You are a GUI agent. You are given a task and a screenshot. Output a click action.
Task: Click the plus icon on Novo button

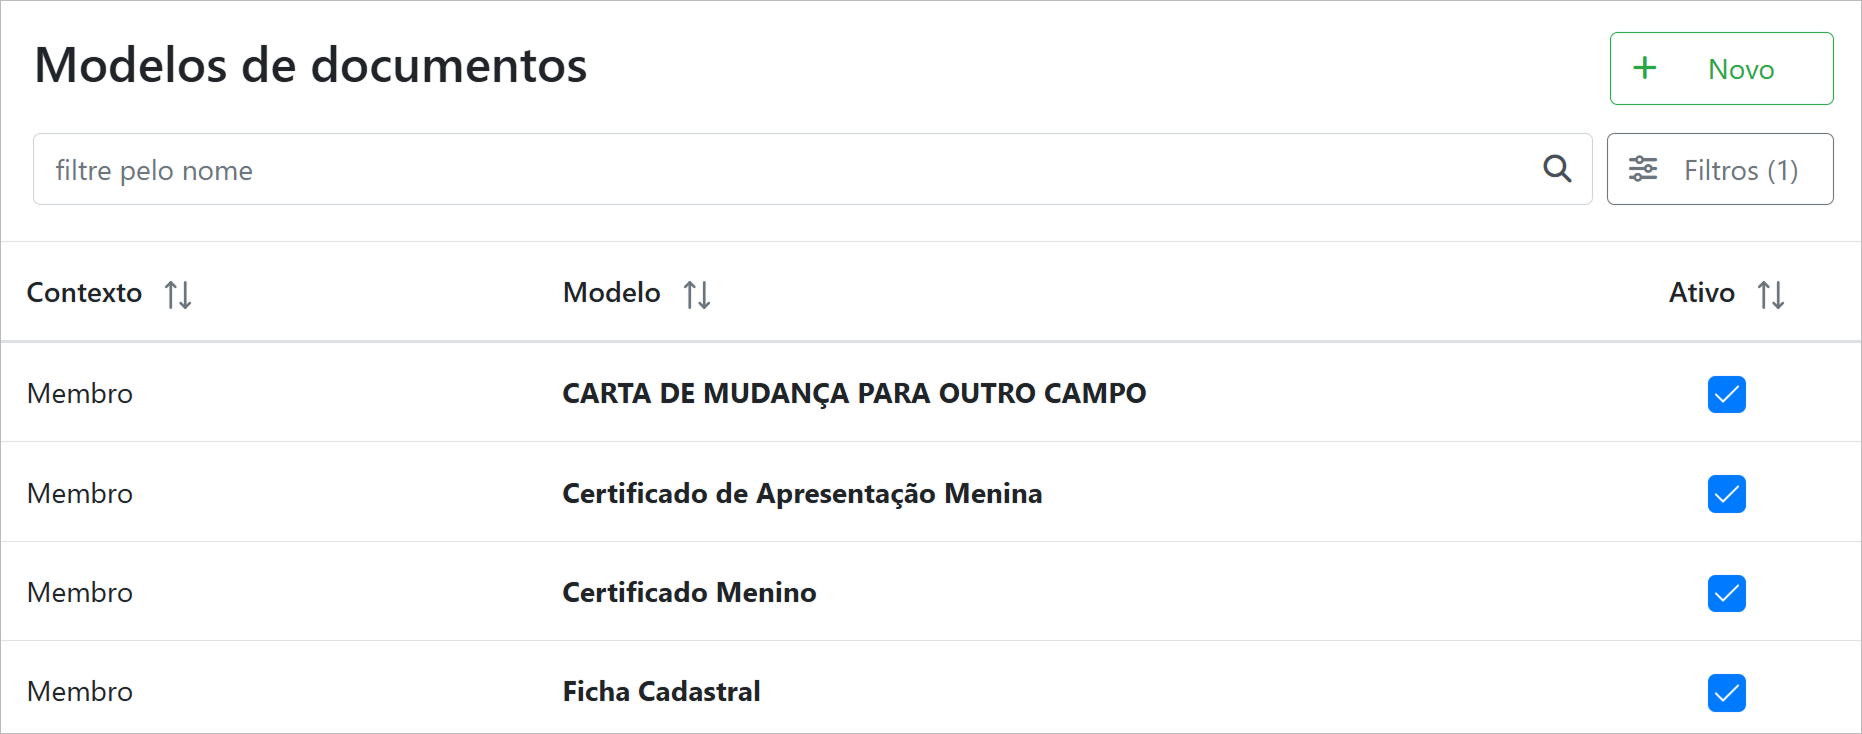(1645, 68)
